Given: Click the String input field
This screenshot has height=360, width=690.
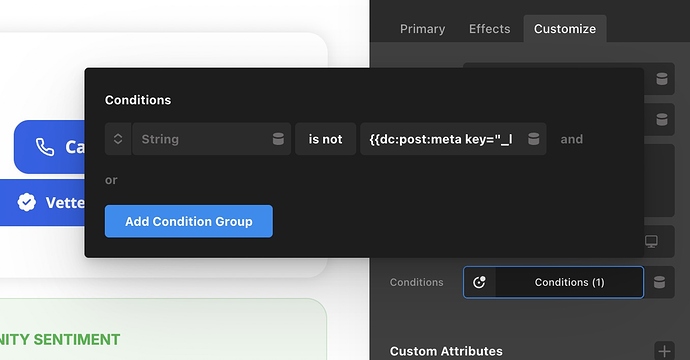Looking at the screenshot, I should pos(211,139).
